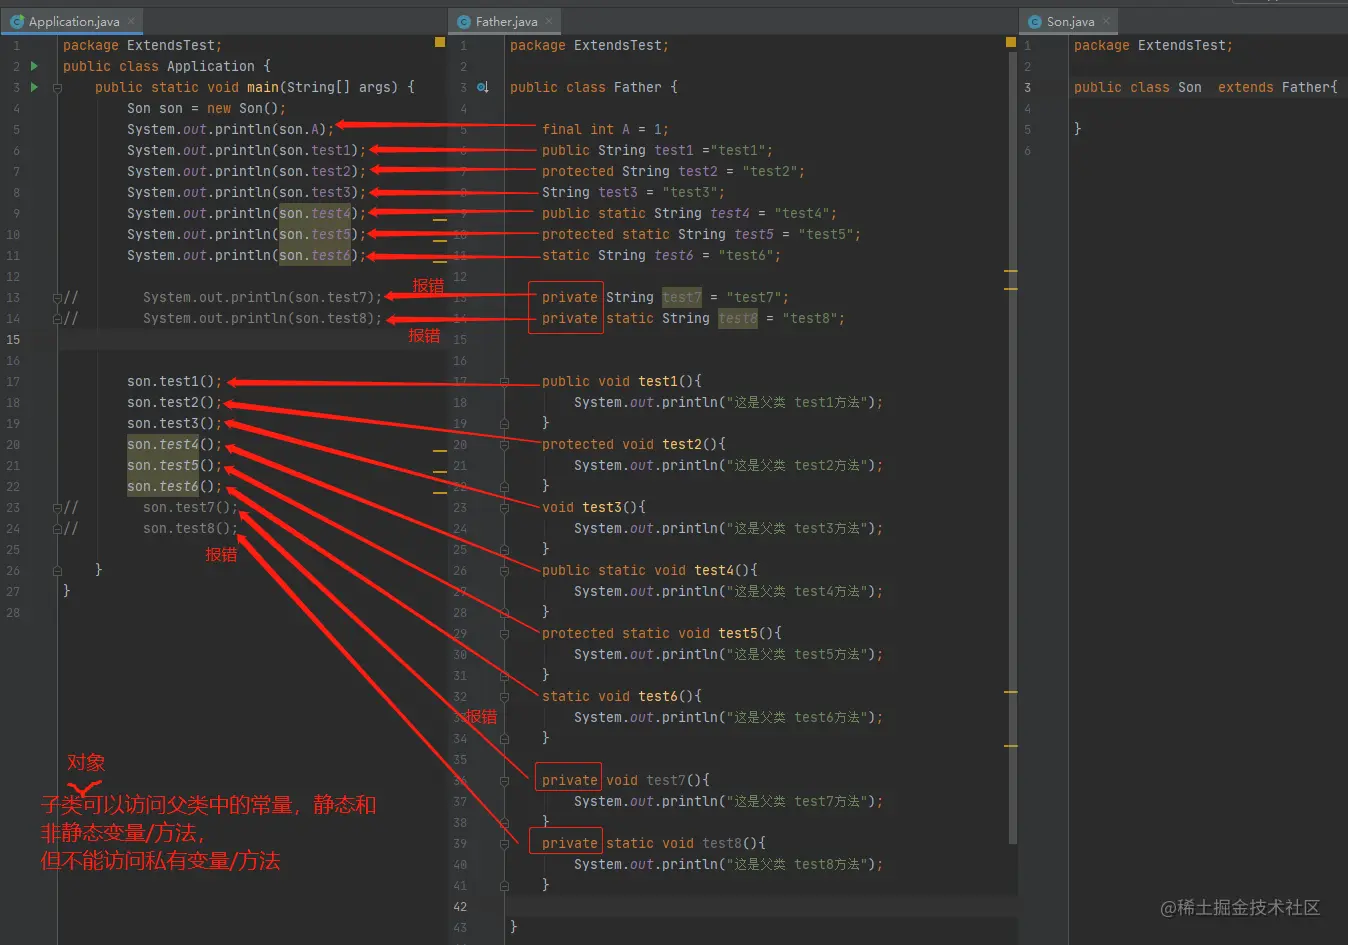Click 'Father' superclass name in Son.java
The image size is (1348, 945).
1305,87
